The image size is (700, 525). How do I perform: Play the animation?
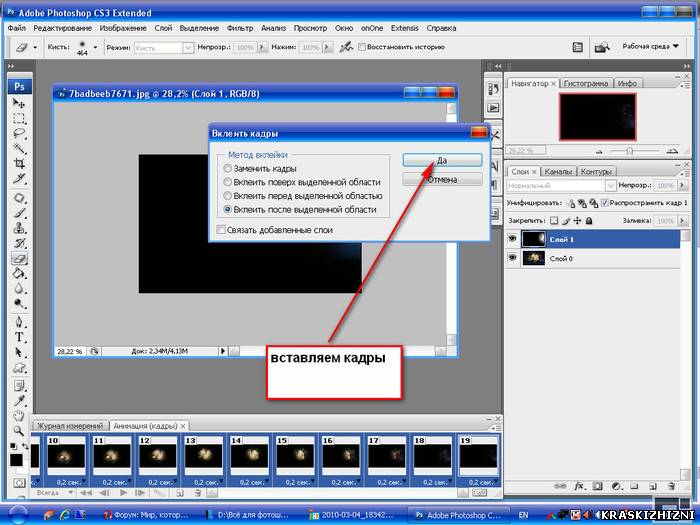pyautogui.click(x=123, y=493)
